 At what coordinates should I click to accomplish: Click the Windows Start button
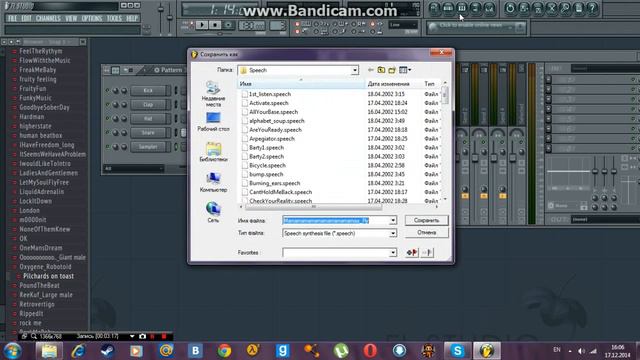pyautogui.click(x=12, y=351)
